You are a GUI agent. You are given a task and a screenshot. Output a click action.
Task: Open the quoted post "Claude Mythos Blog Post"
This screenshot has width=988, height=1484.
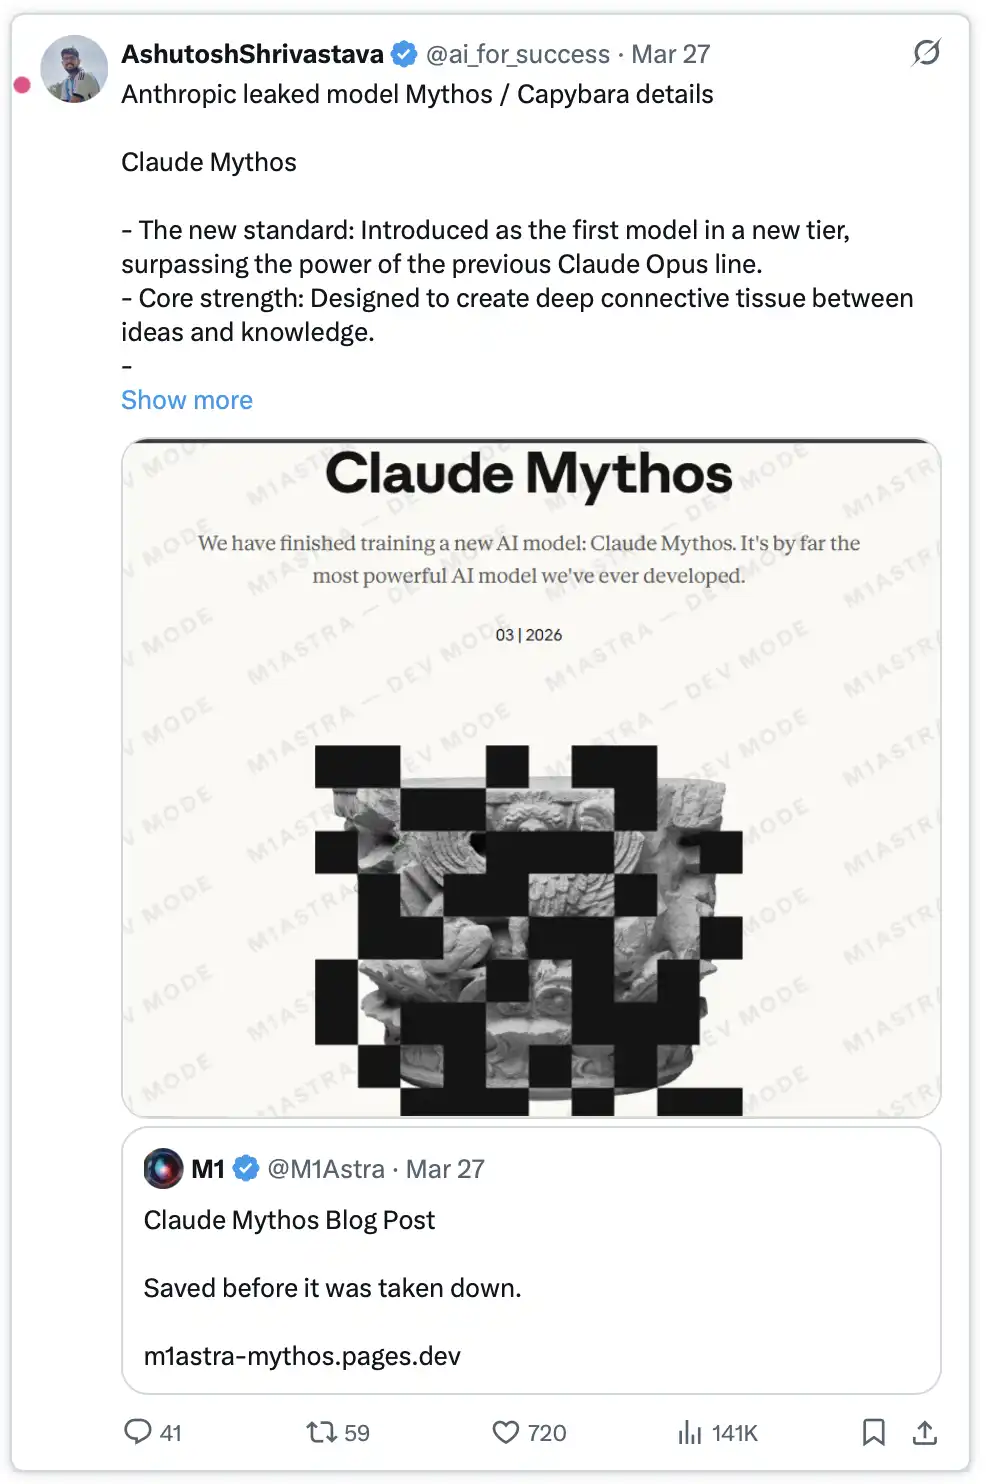tap(289, 1220)
